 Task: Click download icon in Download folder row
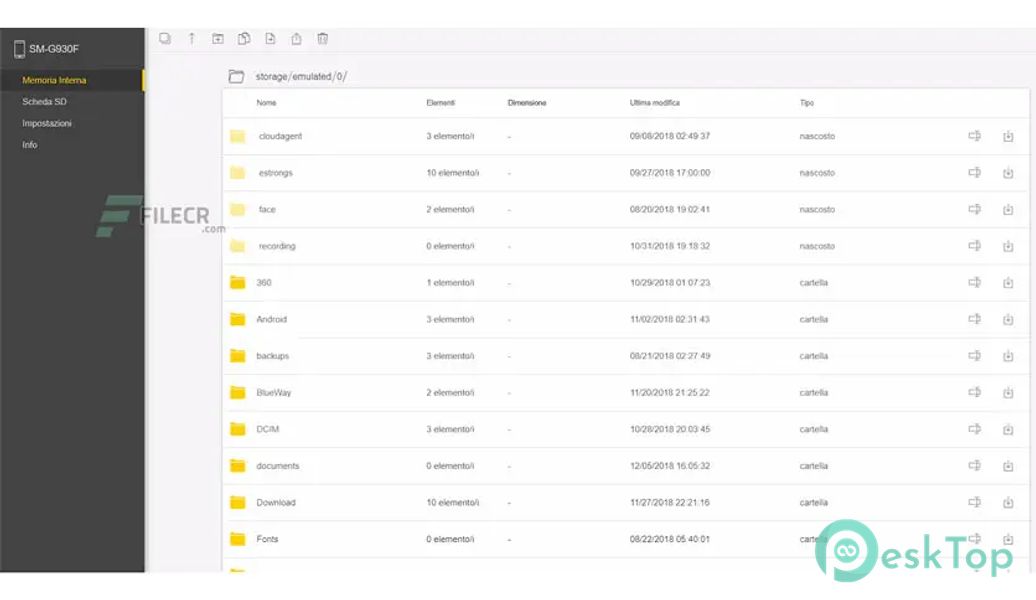coord(1008,503)
